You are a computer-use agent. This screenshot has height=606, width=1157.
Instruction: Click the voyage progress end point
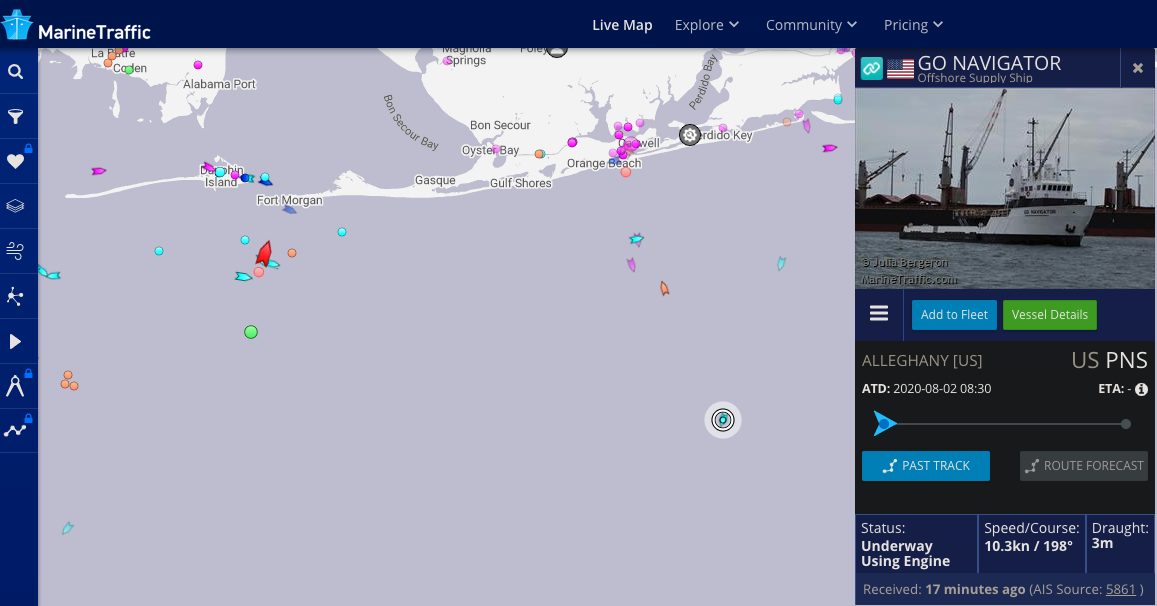pyautogui.click(x=1125, y=424)
